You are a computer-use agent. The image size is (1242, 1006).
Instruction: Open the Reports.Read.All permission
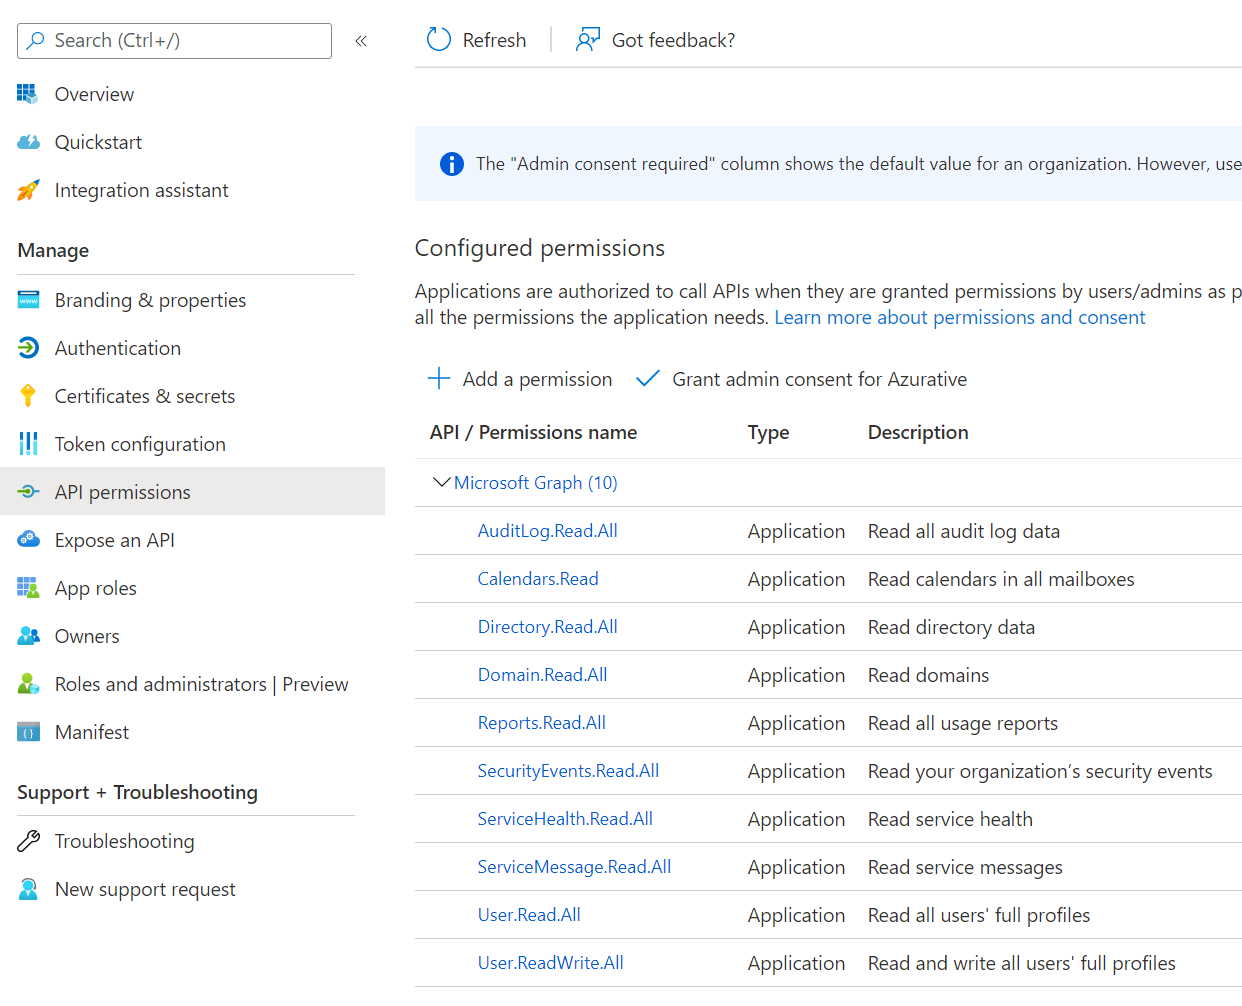click(x=541, y=723)
